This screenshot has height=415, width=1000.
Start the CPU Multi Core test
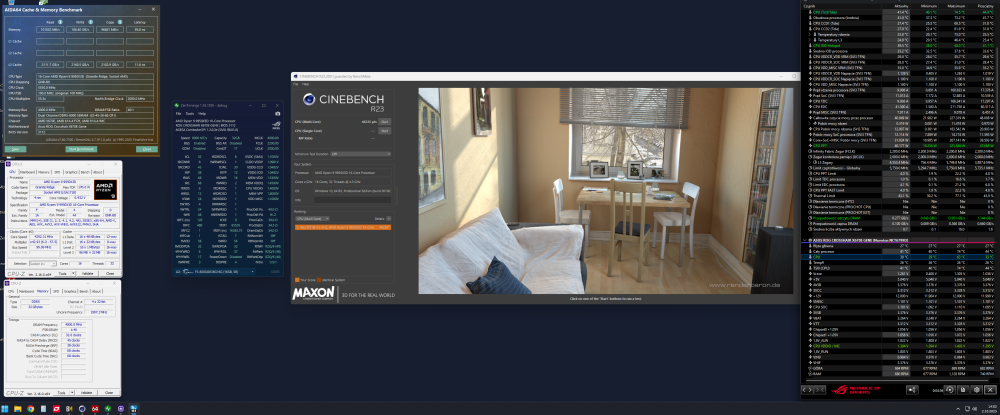tap(385, 122)
